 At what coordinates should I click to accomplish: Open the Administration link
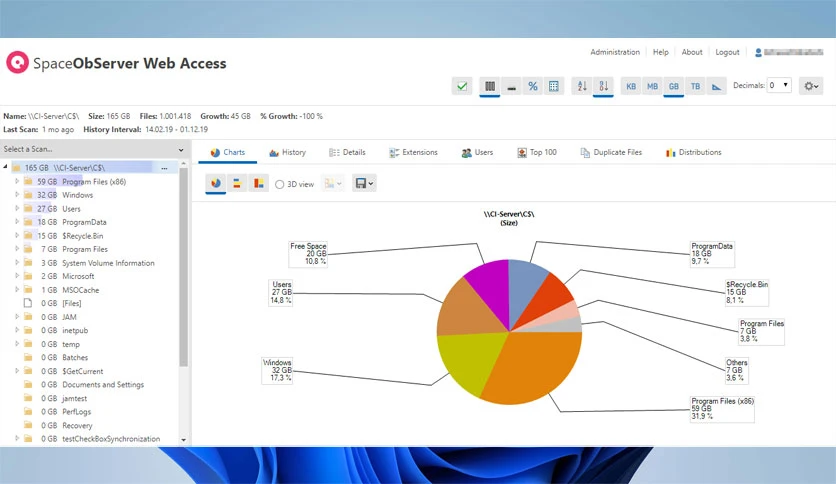tap(615, 52)
